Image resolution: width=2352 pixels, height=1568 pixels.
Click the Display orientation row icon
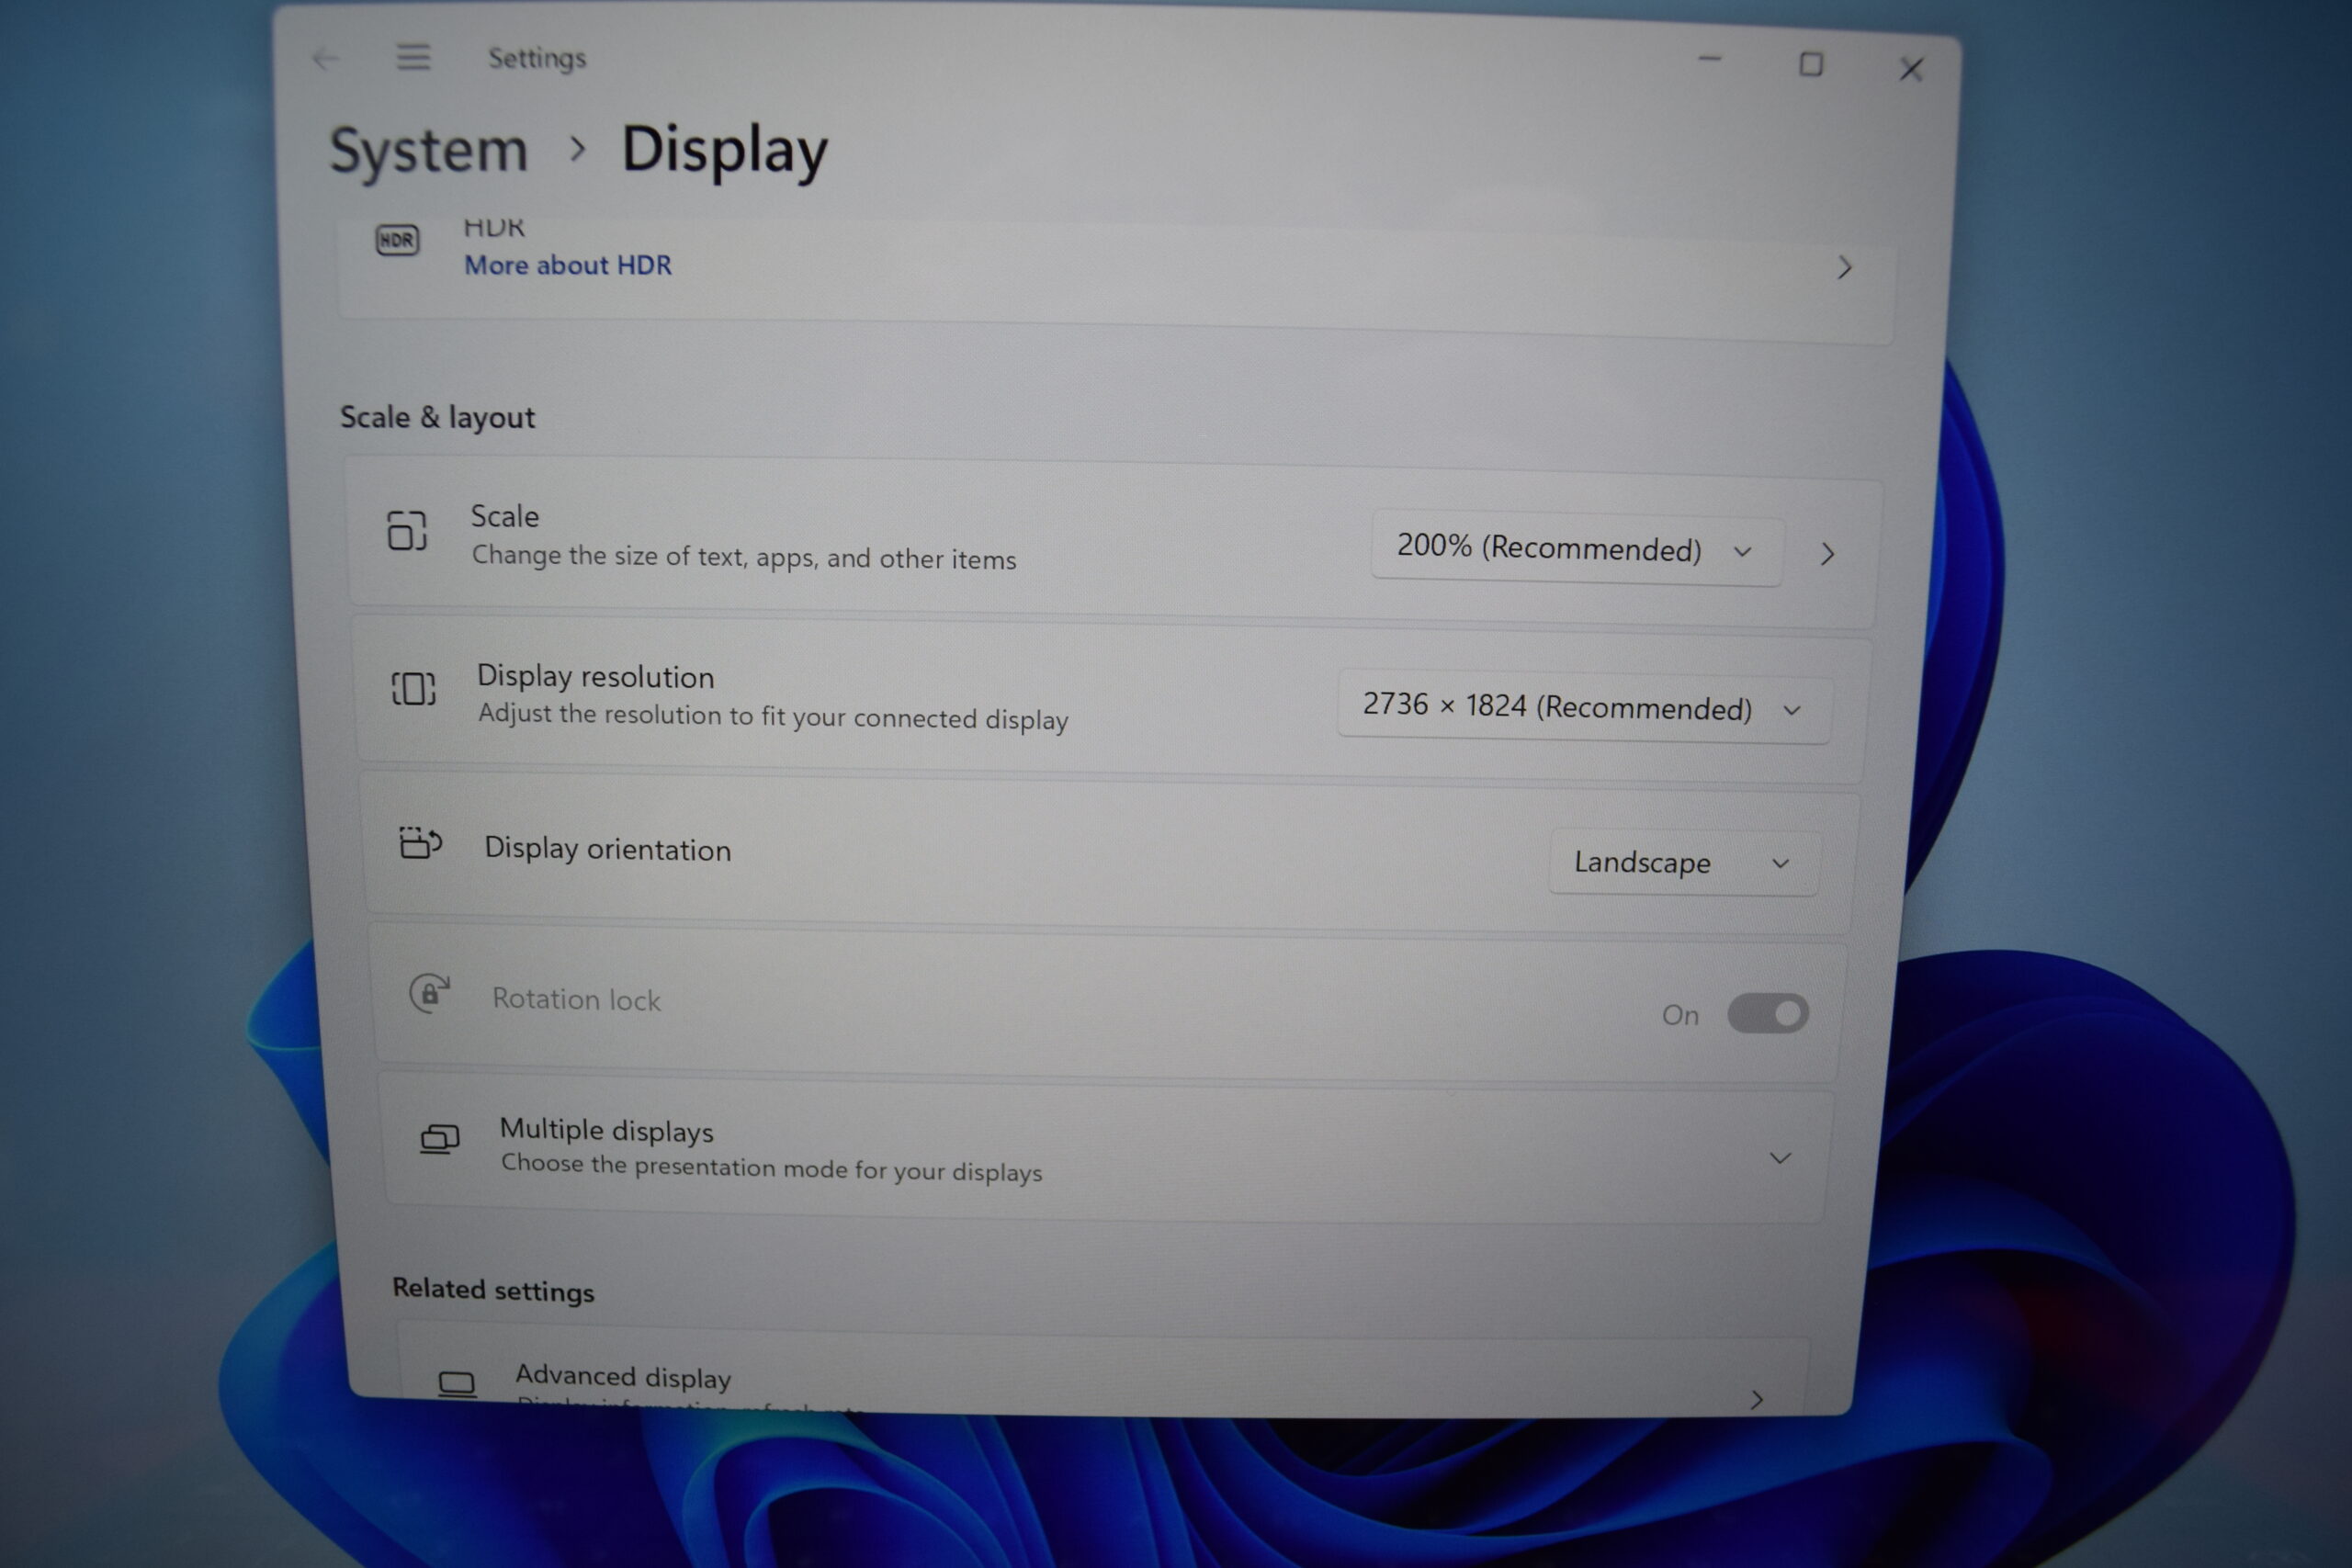pyautogui.click(x=420, y=843)
